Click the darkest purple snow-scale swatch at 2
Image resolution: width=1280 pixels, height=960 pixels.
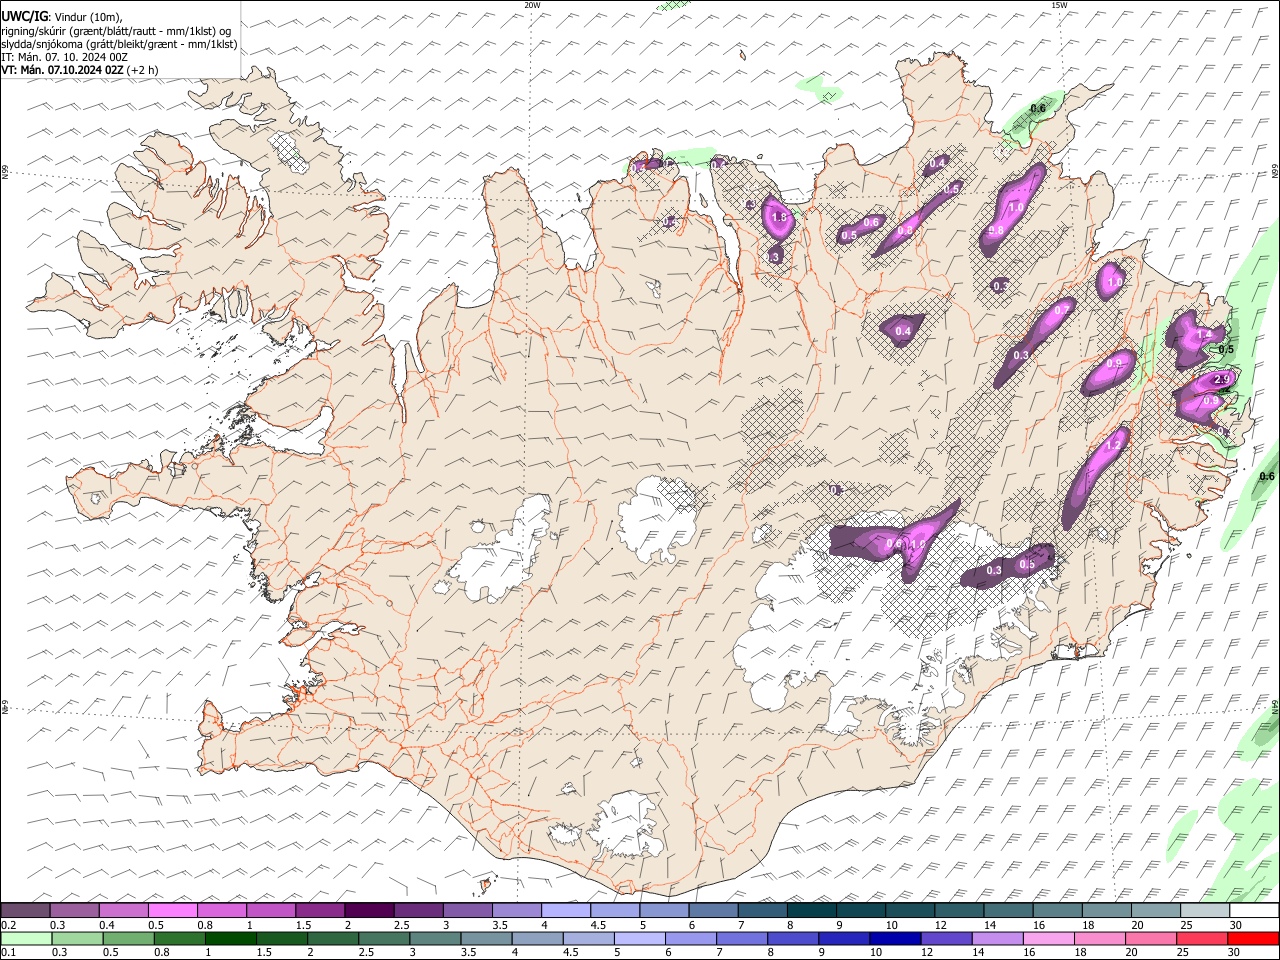pos(369,910)
